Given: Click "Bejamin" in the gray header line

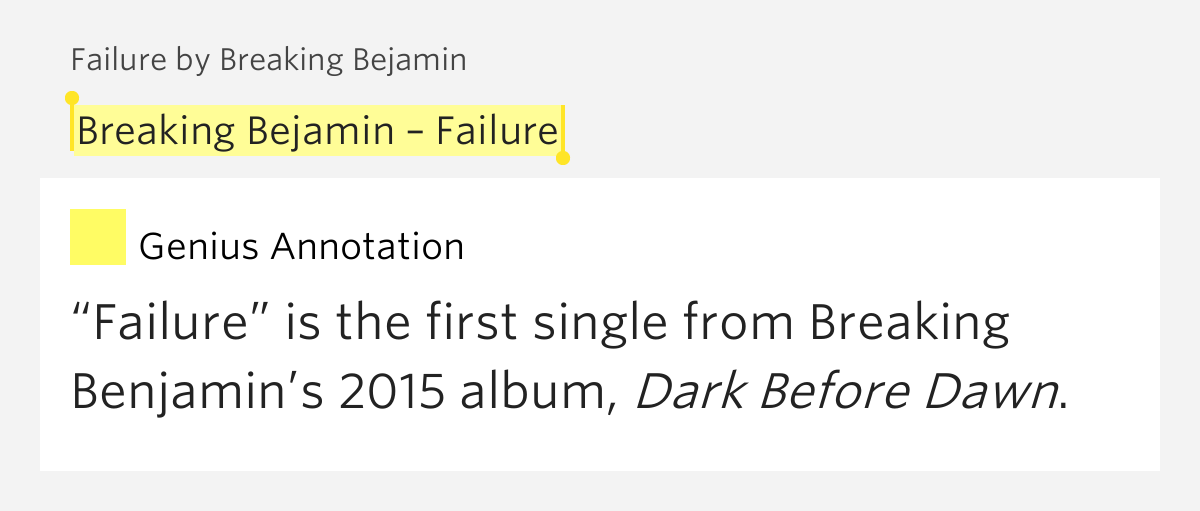Looking at the screenshot, I should coord(410,60).
